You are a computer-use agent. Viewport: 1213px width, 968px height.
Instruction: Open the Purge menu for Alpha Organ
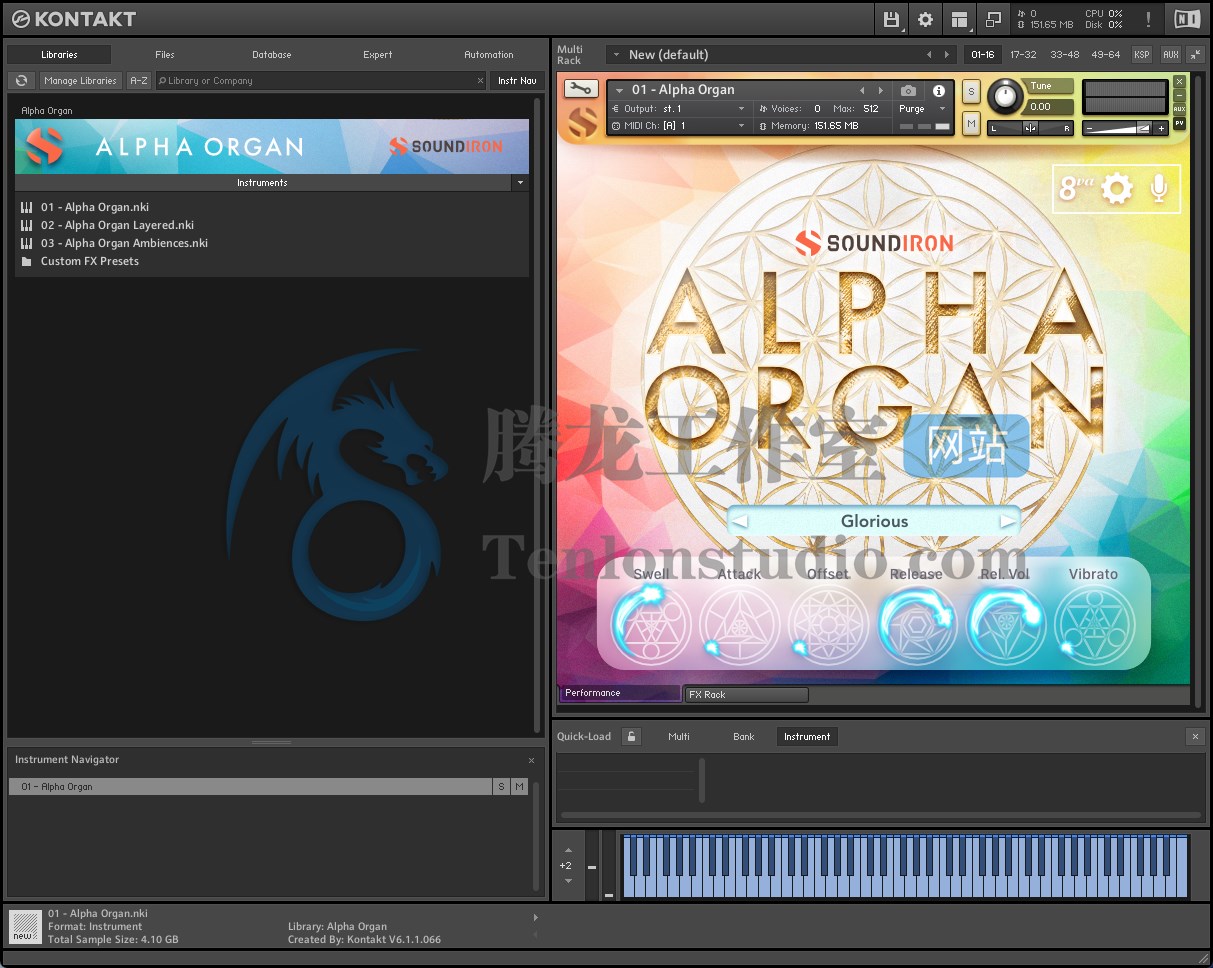(916, 109)
